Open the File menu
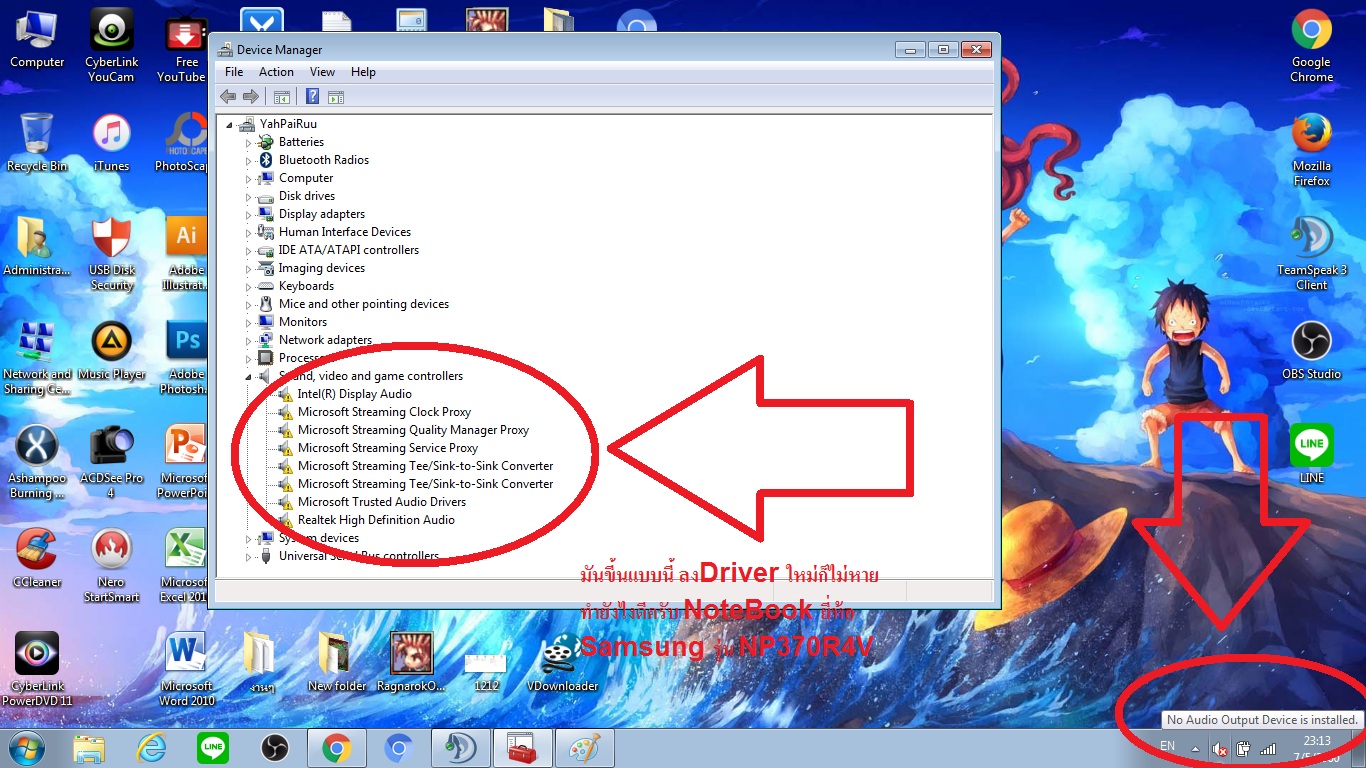Screen dimensions: 1366x768 pos(234,72)
